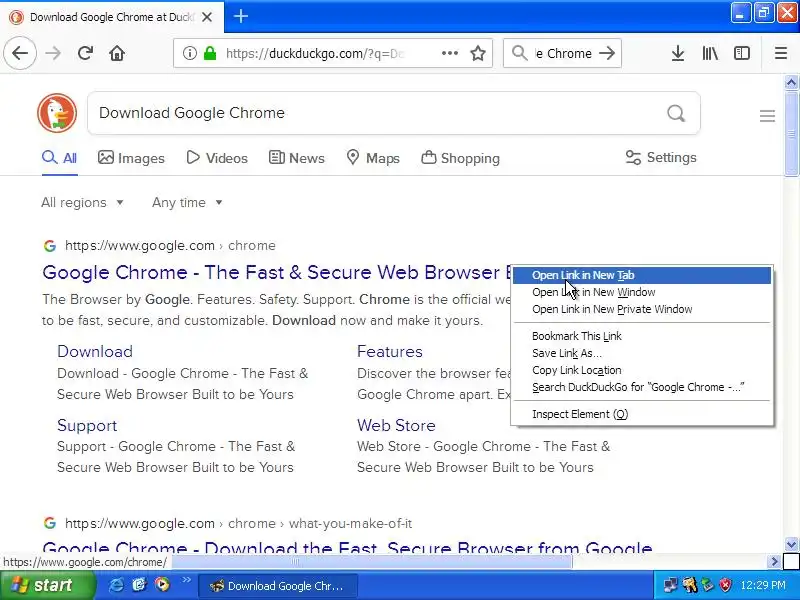Open the Downloads toolbar icon
This screenshot has height=600, width=800.
(x=678, y=53)
